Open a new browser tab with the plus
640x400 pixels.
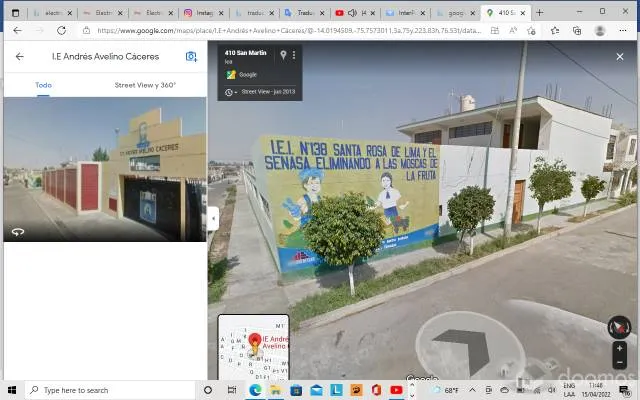point(540,13)
